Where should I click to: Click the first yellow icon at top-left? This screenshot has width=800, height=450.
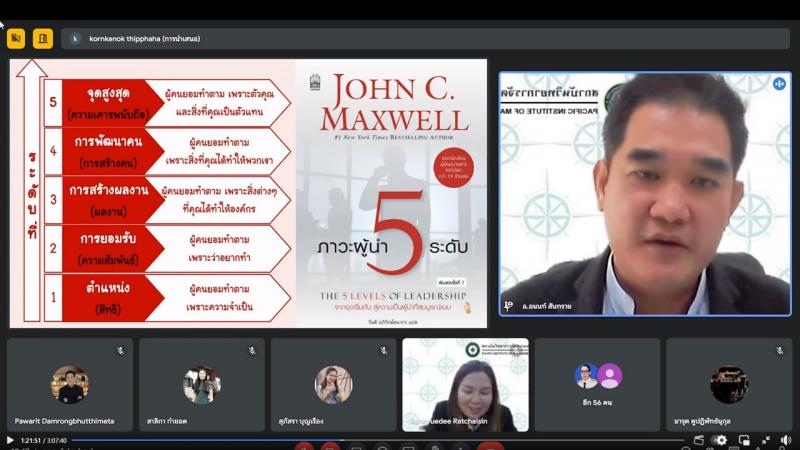pos(16,38)
